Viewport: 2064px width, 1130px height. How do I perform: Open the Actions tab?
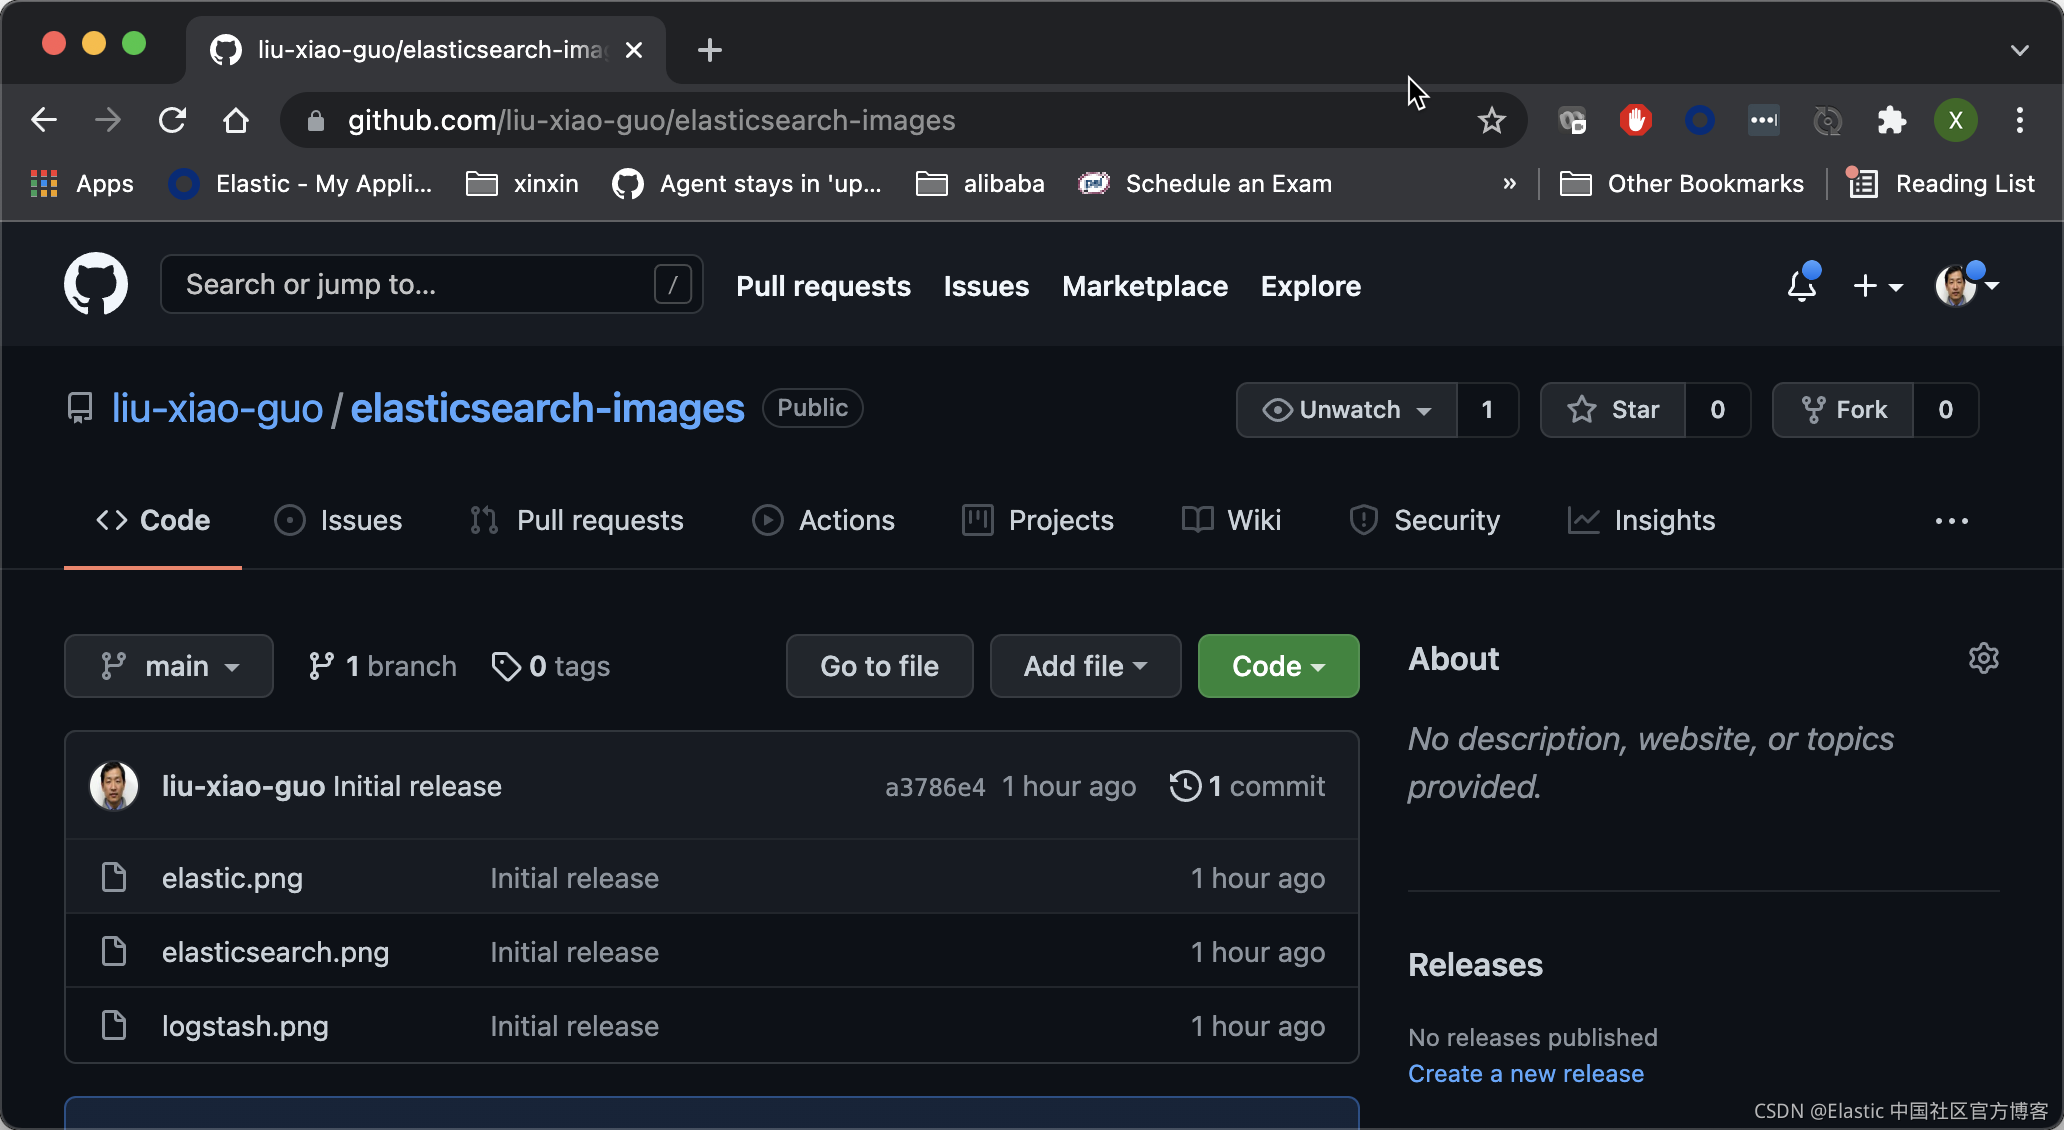[823, 520]
